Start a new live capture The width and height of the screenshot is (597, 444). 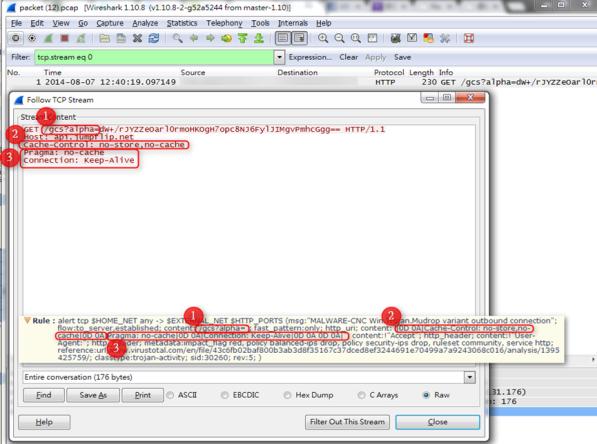[x=48, y=38]
